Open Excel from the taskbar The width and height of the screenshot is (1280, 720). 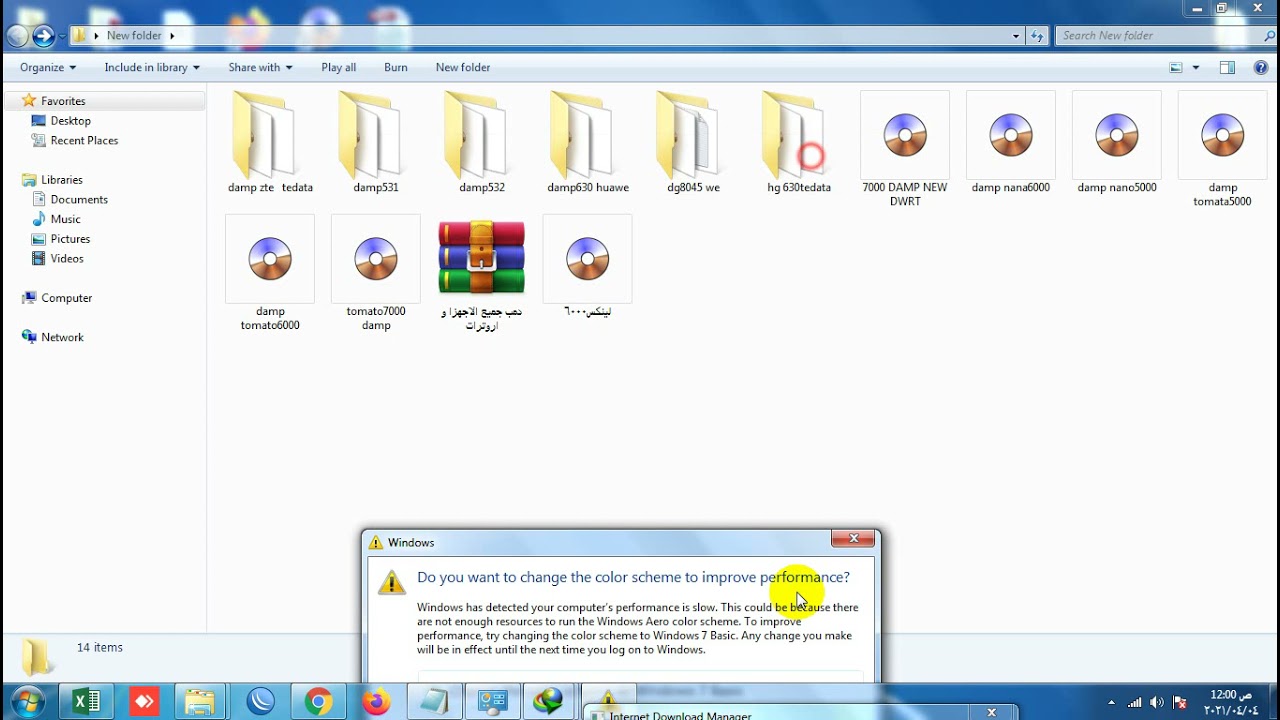click(87, 702)
